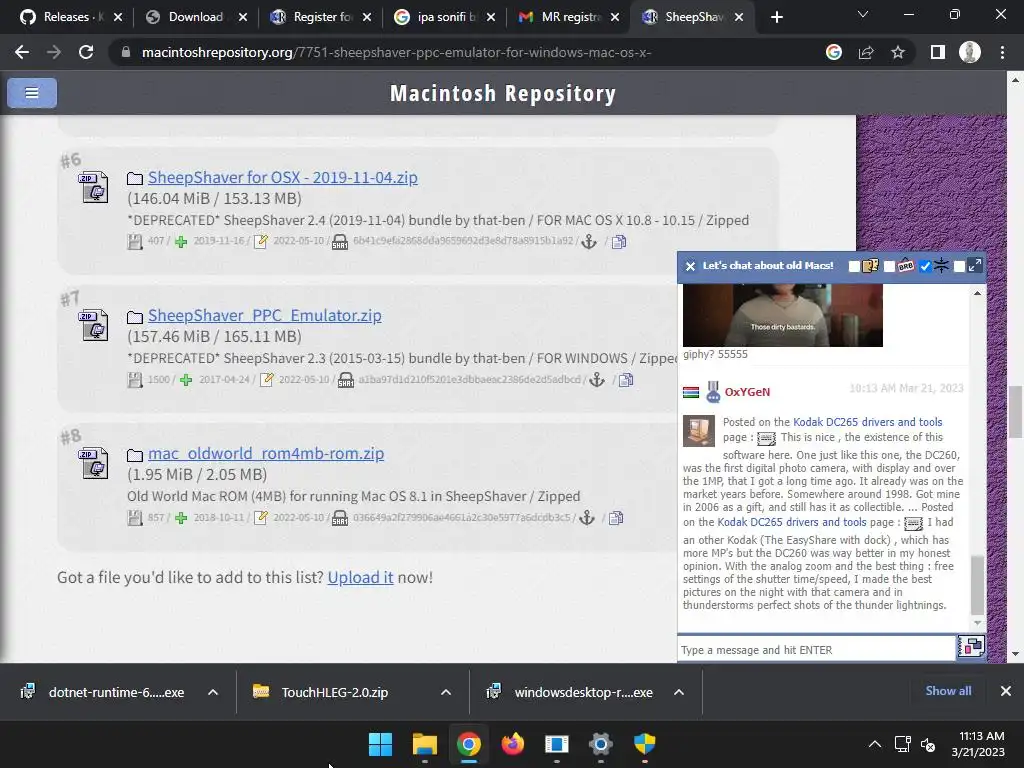Open options for TouchHLEG-2.0.zip download
Viewport: 1024px width, 768px height.
click(x=445, y=692)
